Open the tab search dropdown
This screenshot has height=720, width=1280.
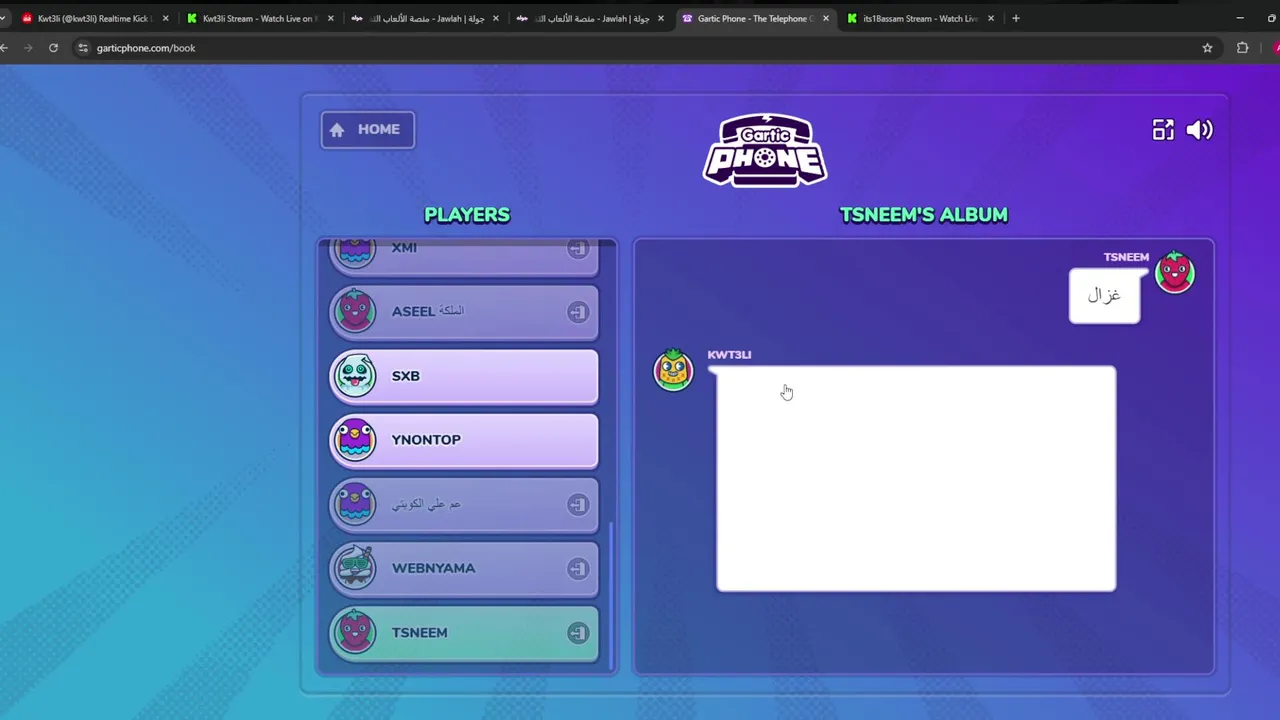(4, 18)
